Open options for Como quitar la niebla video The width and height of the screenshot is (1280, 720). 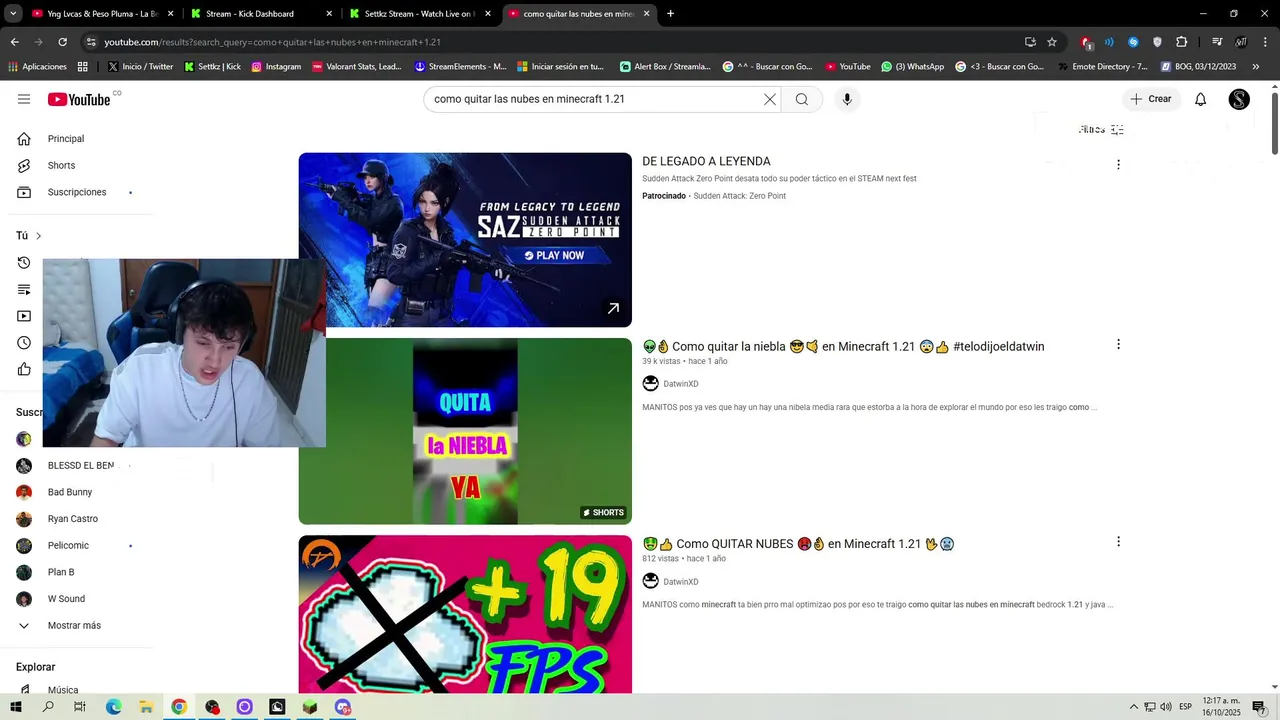point(1118,344)
